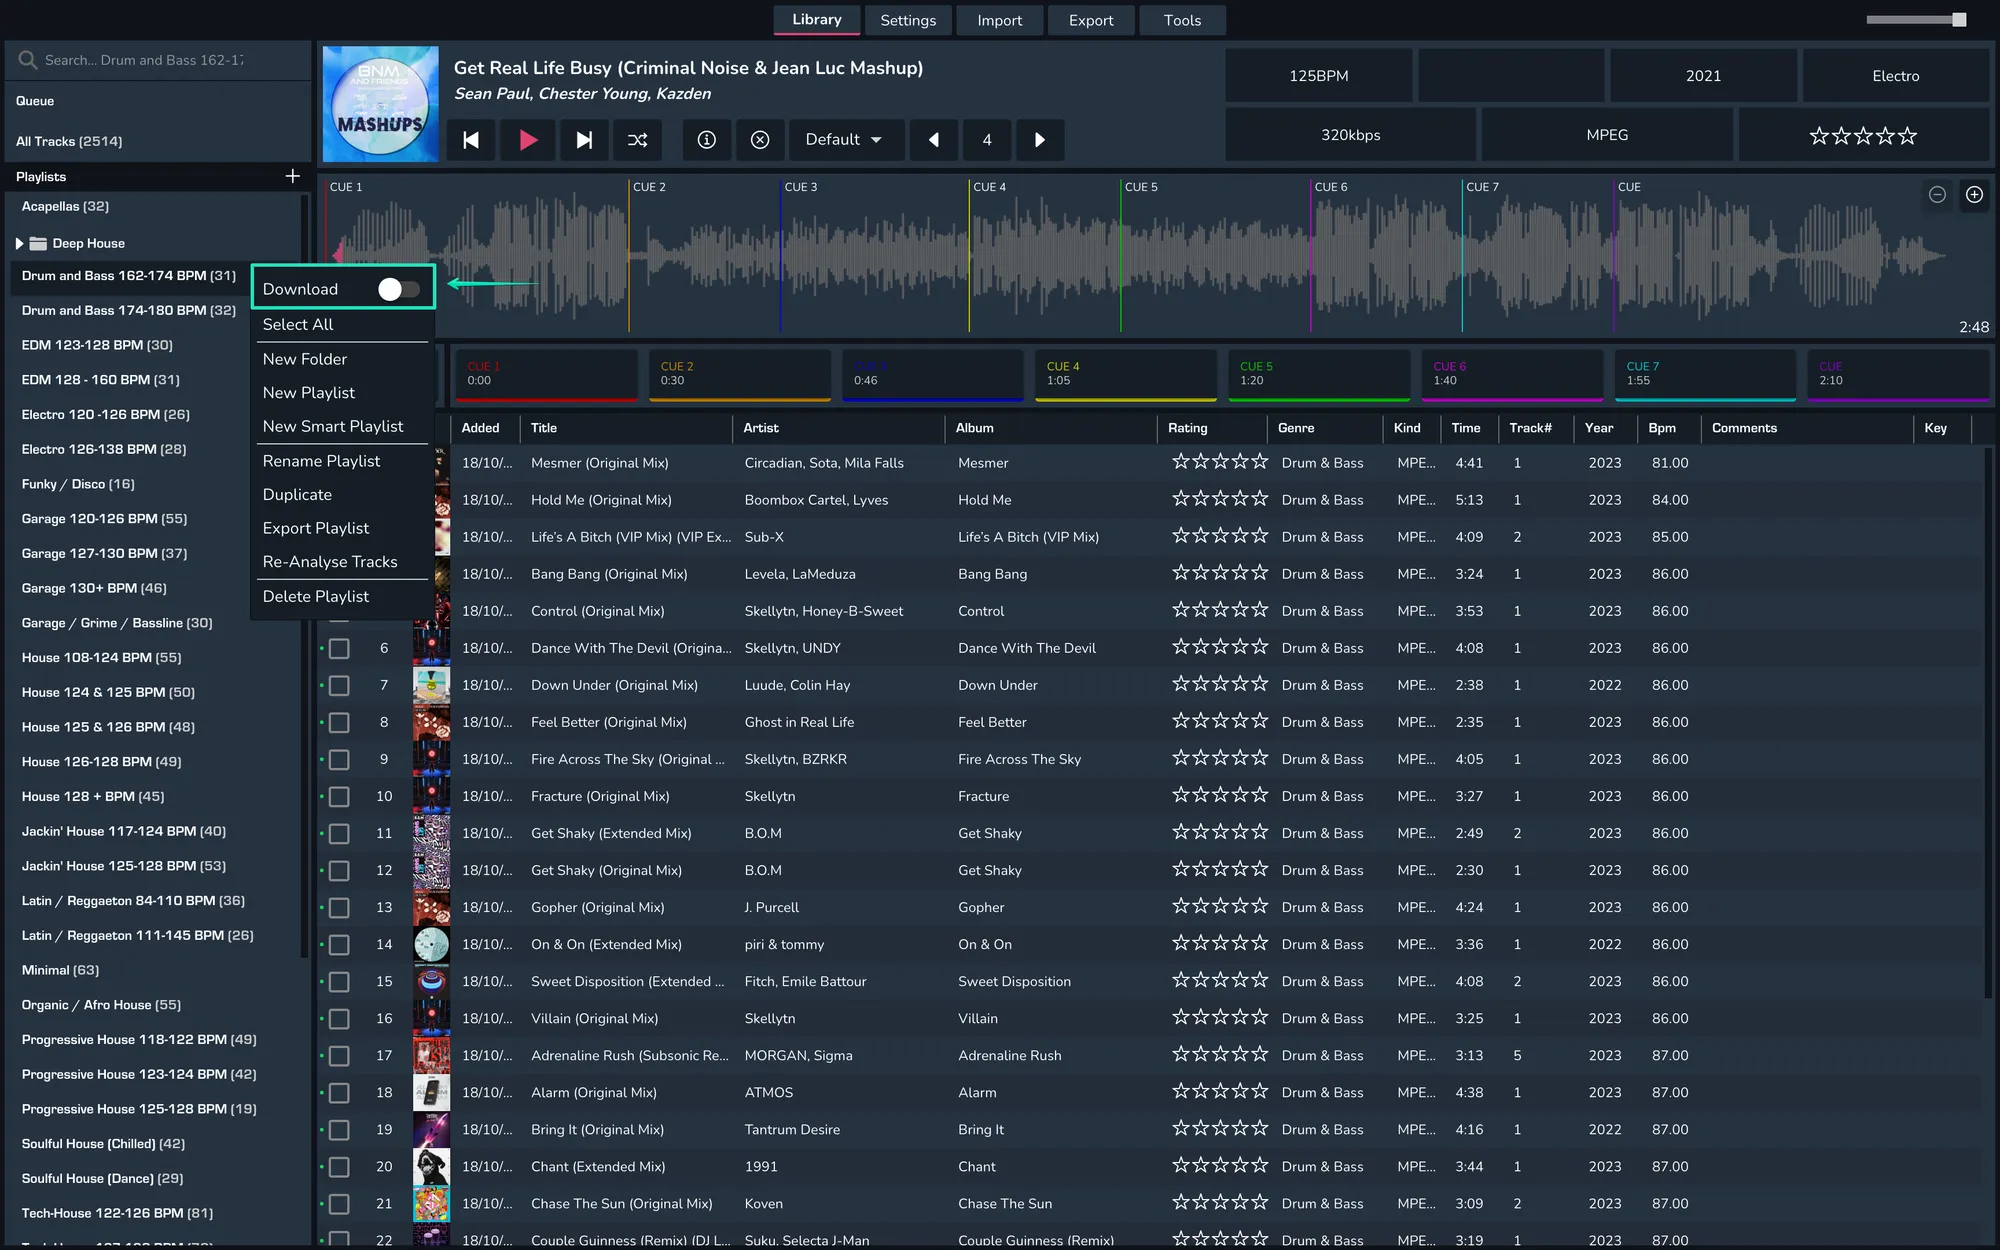
Task: Adjust the top-right volume slider
Action: pyautogui.click(x=1958, y=20)
